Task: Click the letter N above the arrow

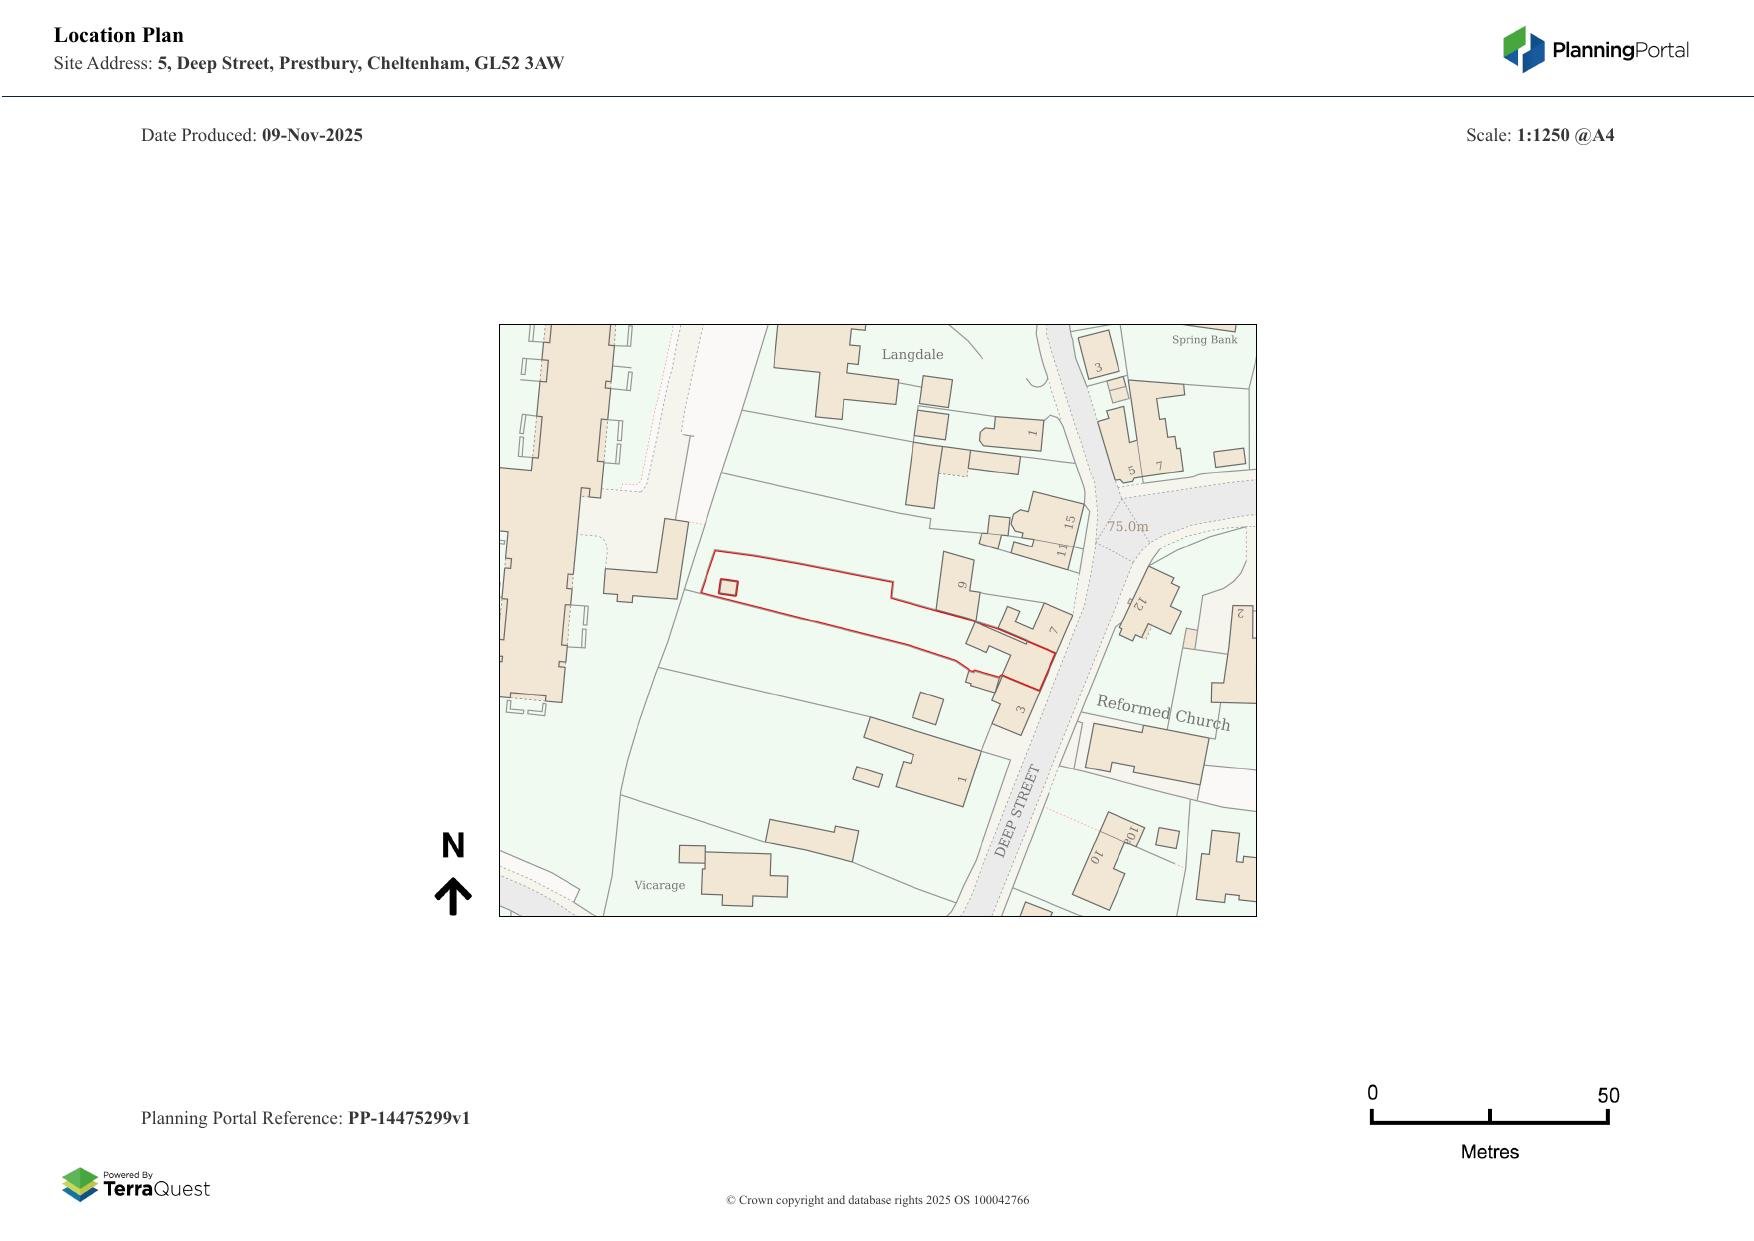Action: coord(453,846)
